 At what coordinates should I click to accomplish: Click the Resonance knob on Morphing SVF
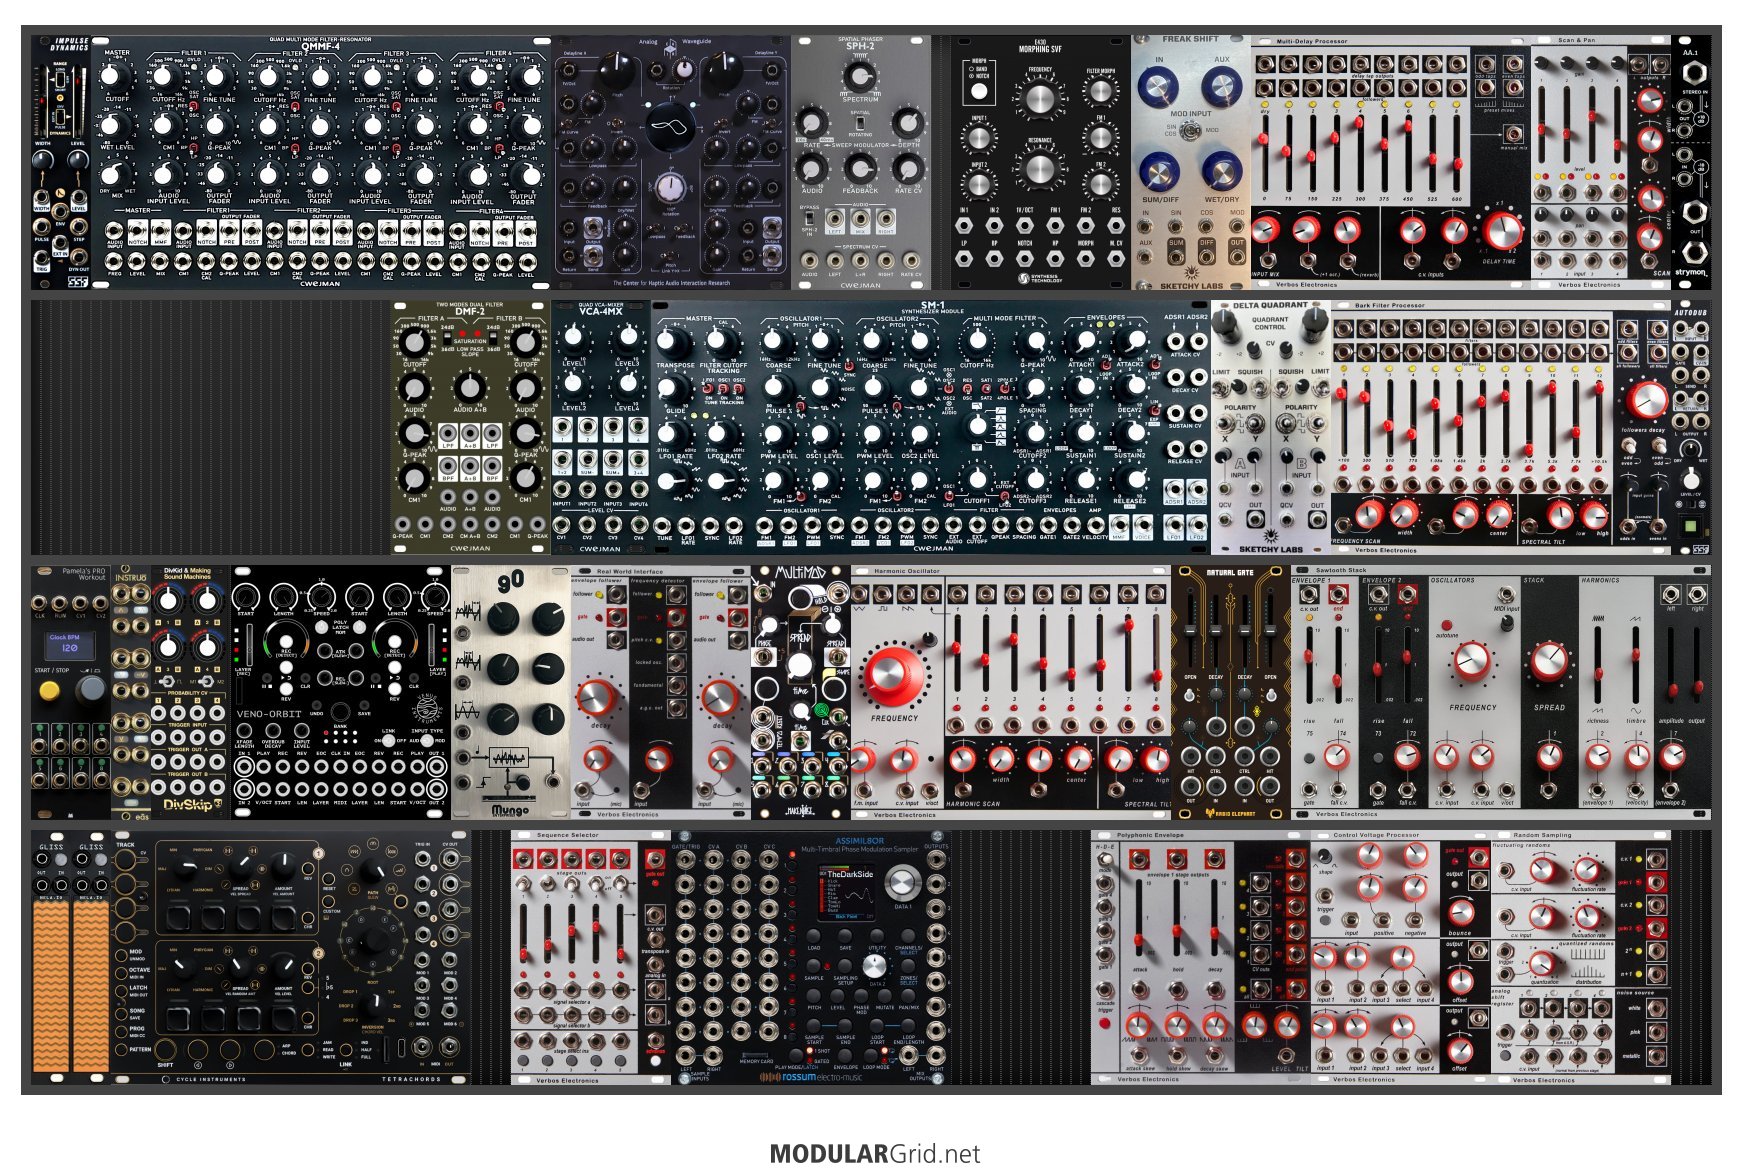coord(1040,169)
